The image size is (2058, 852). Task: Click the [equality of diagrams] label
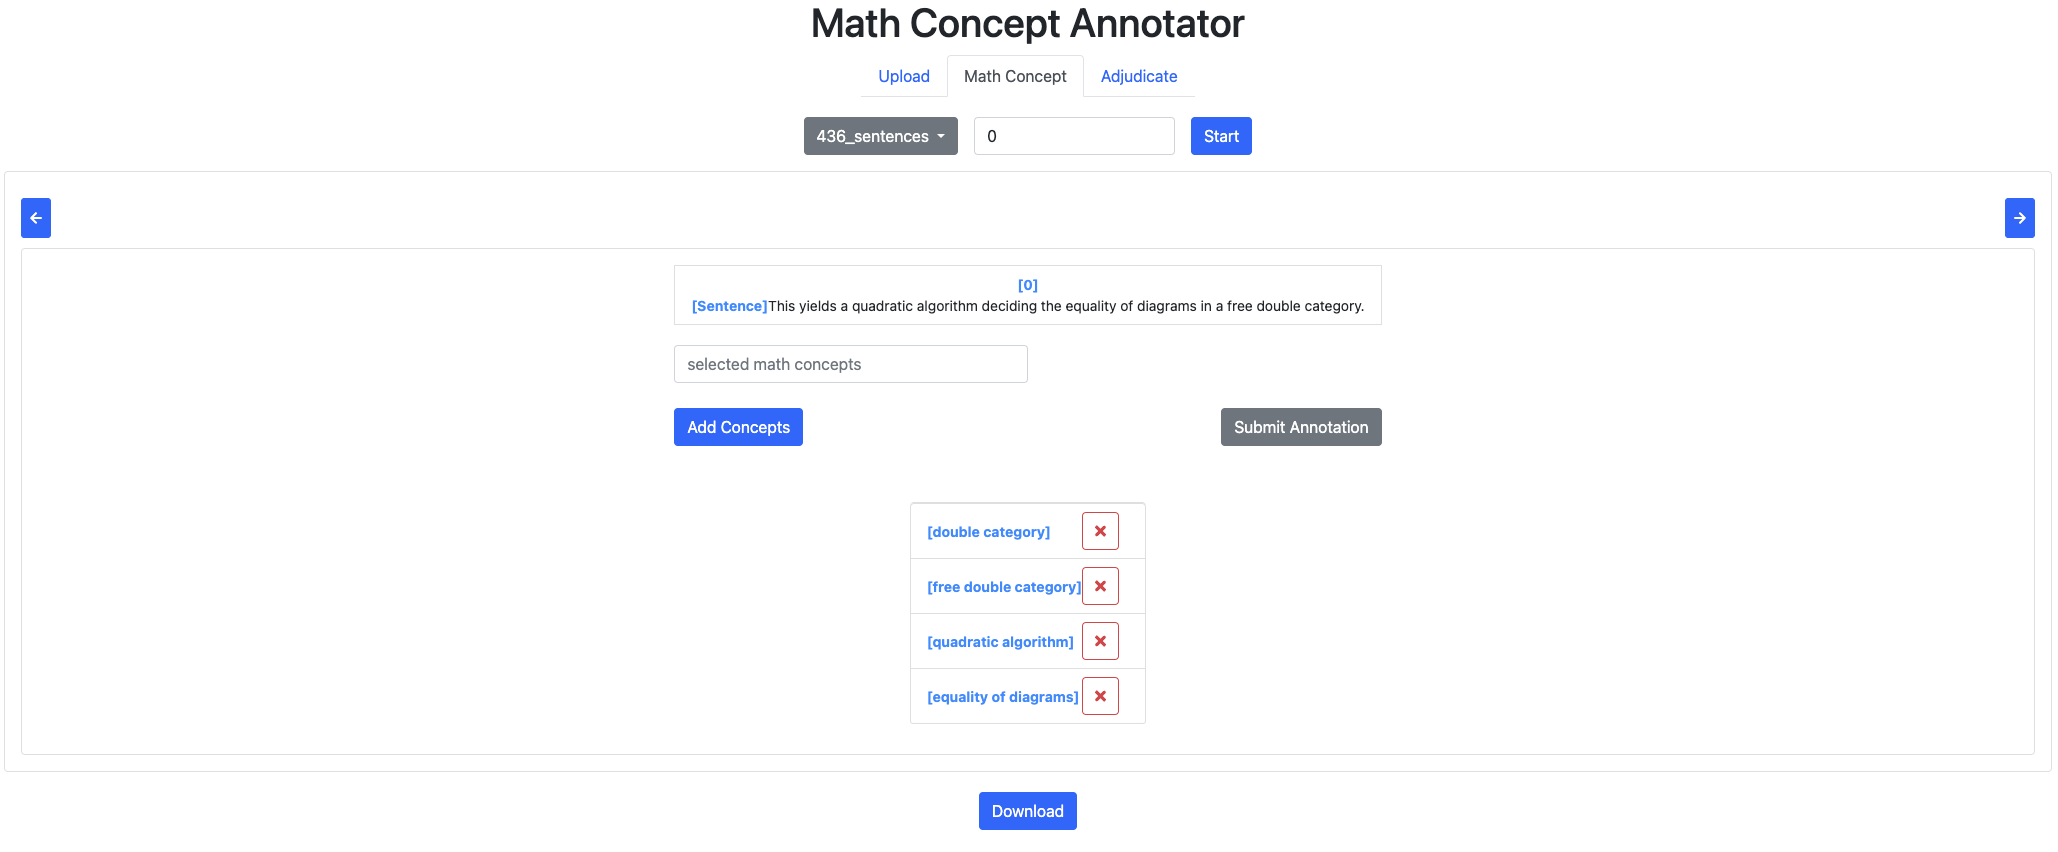(1002, 697)
